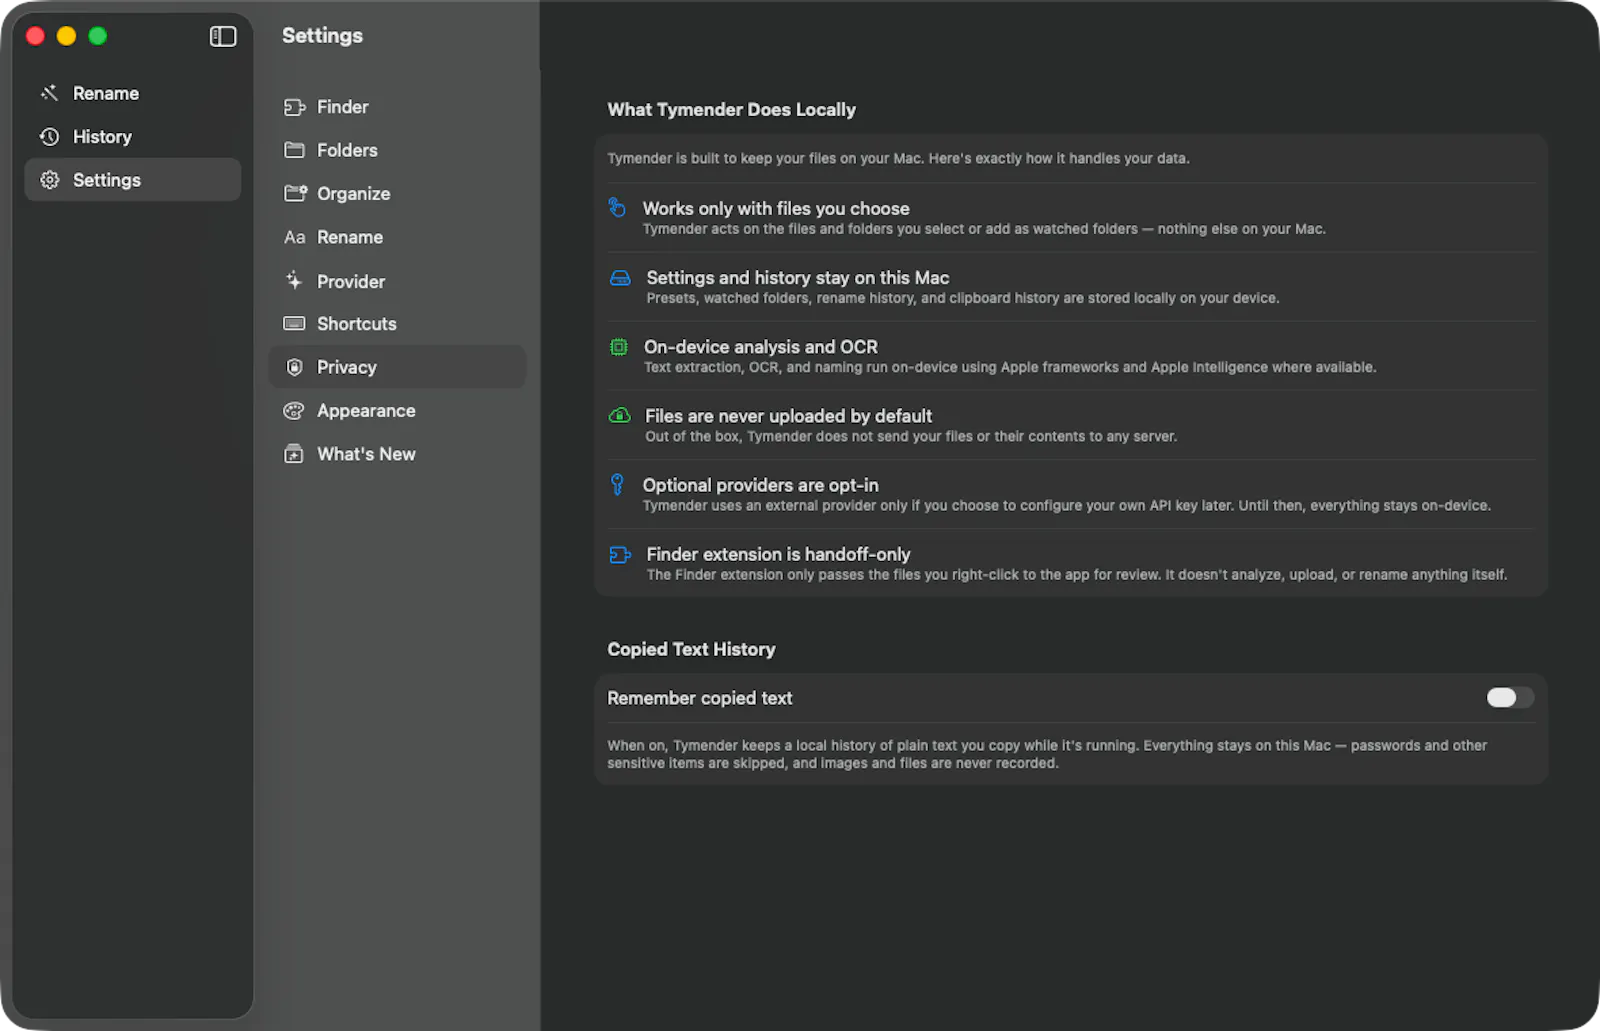The height and width of the screenshot is (1031, 1600).
Task: Enable the Remember copied text switch
Action: pos(1509,697)
